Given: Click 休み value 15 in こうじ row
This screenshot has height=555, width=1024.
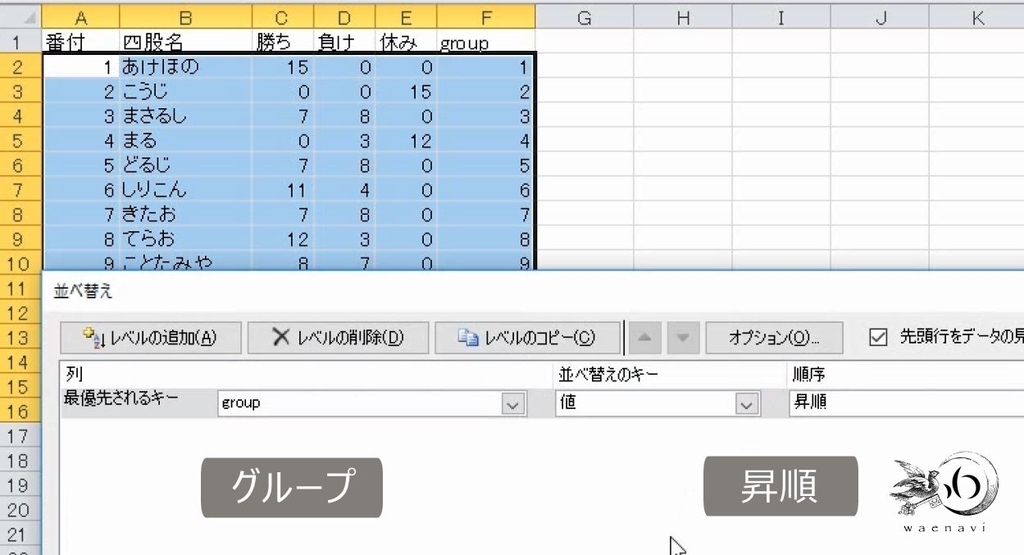Looking at the screenshot, I should click(x=406, y=91).
